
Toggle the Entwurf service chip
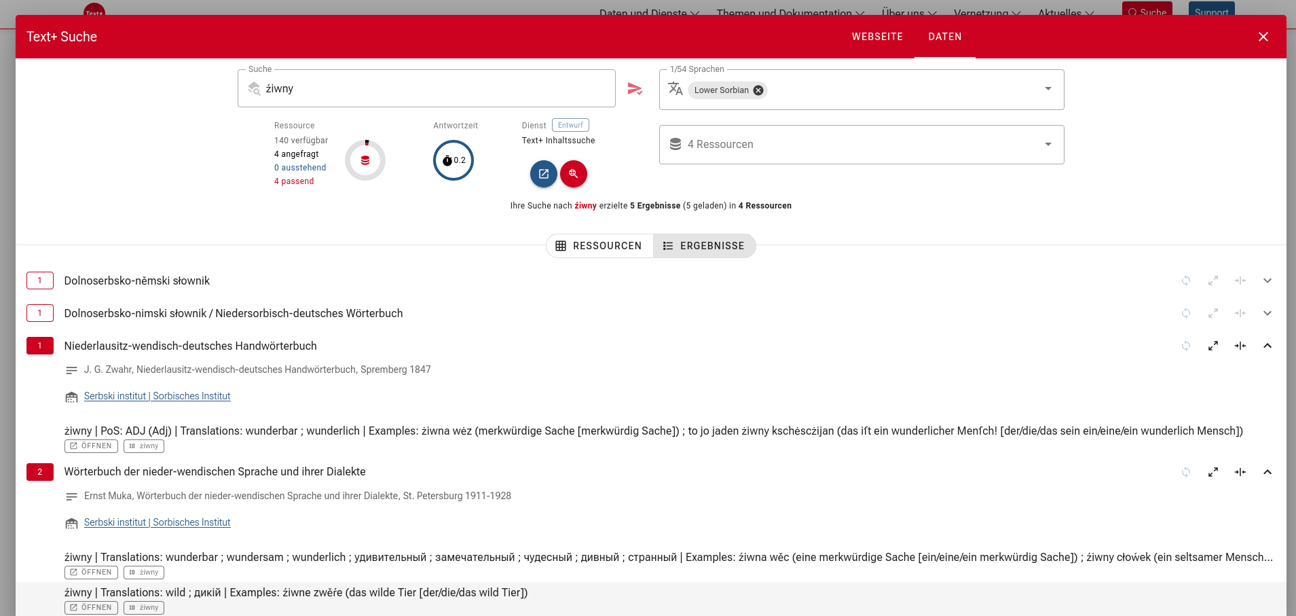pos(570,125)
